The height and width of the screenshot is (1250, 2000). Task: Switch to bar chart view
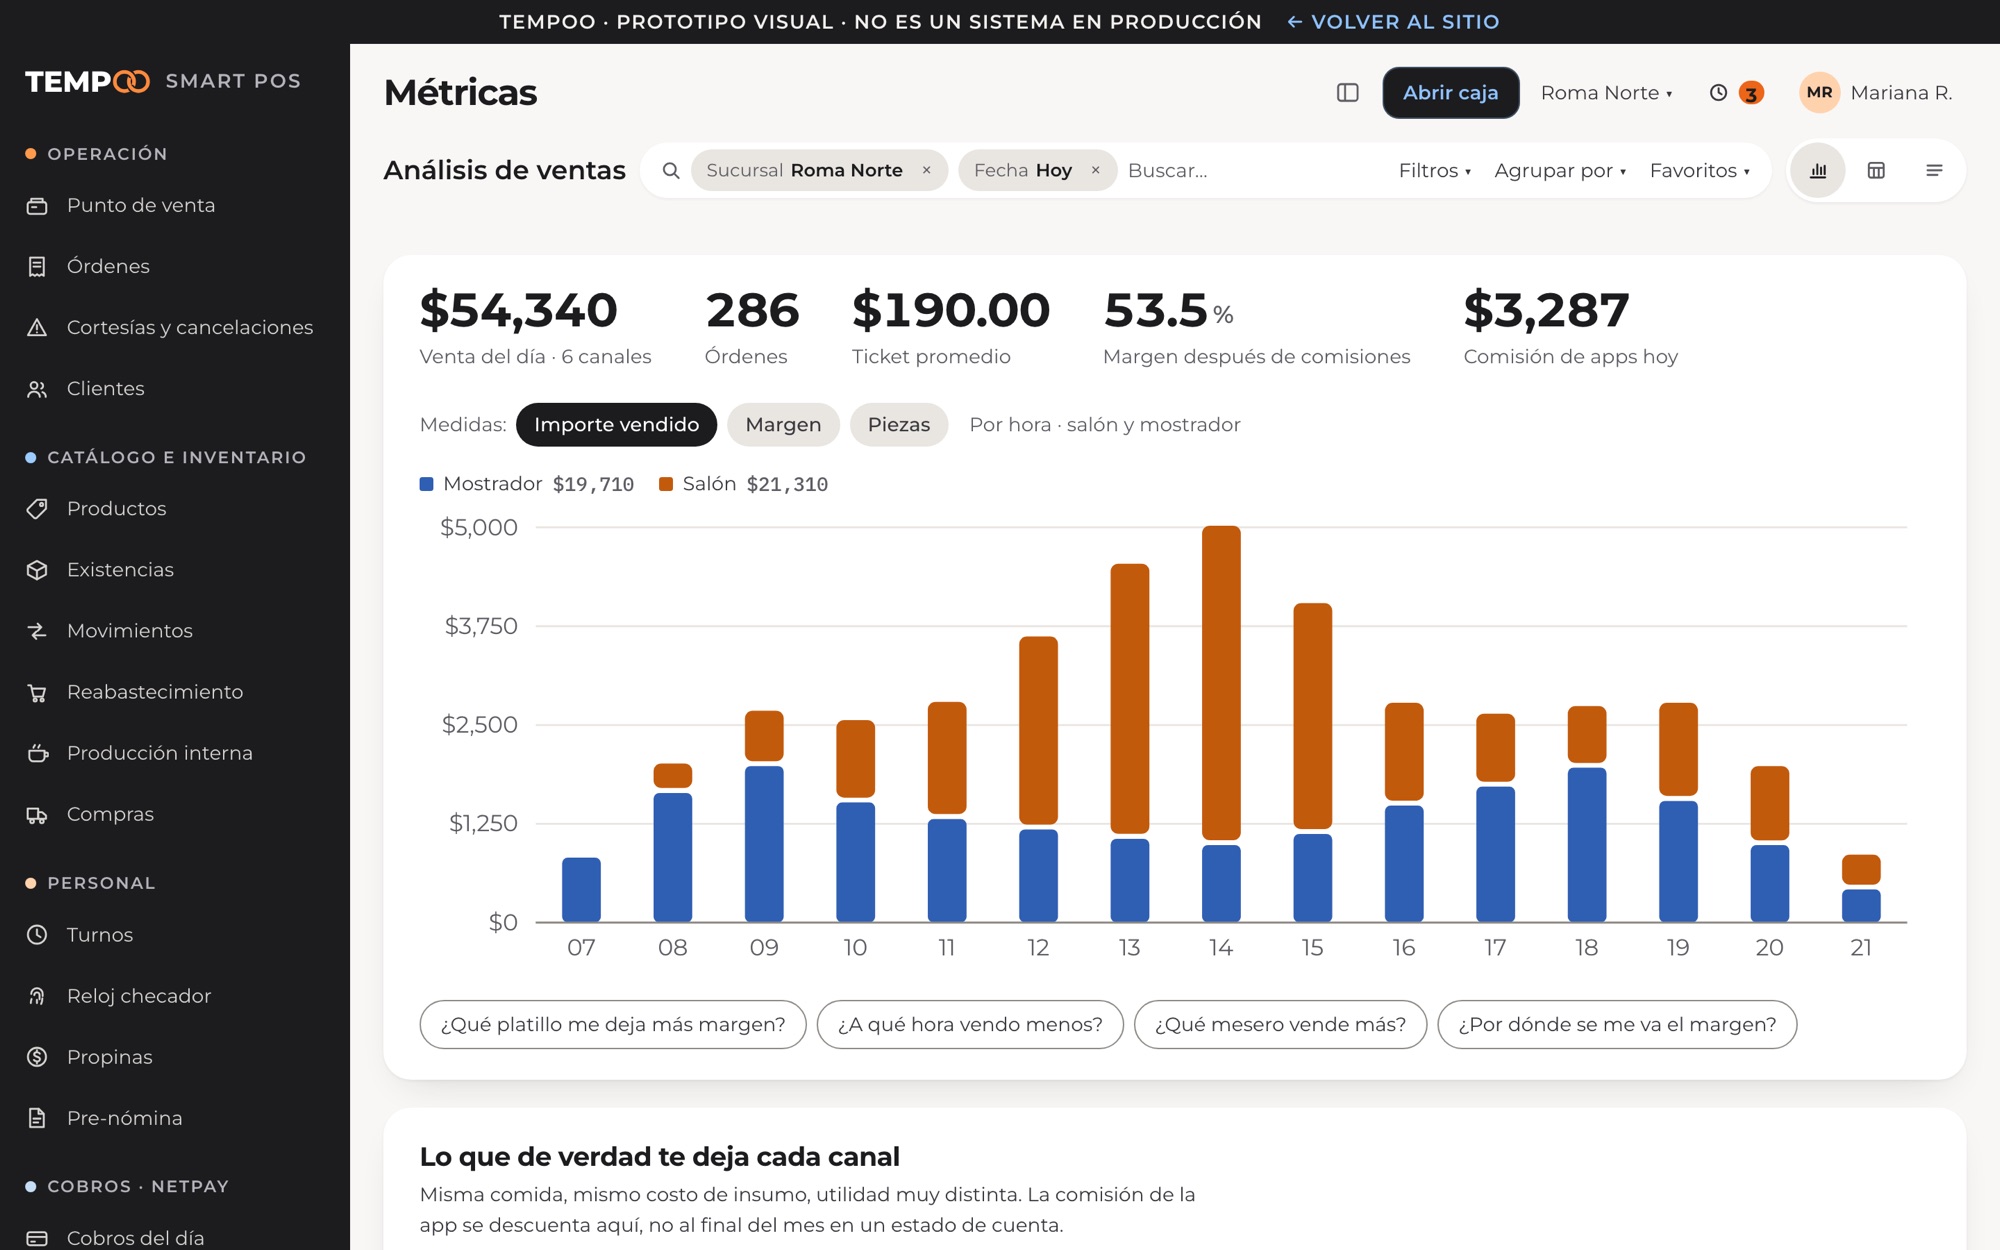pyautogui.click(x=1818, y=171)
